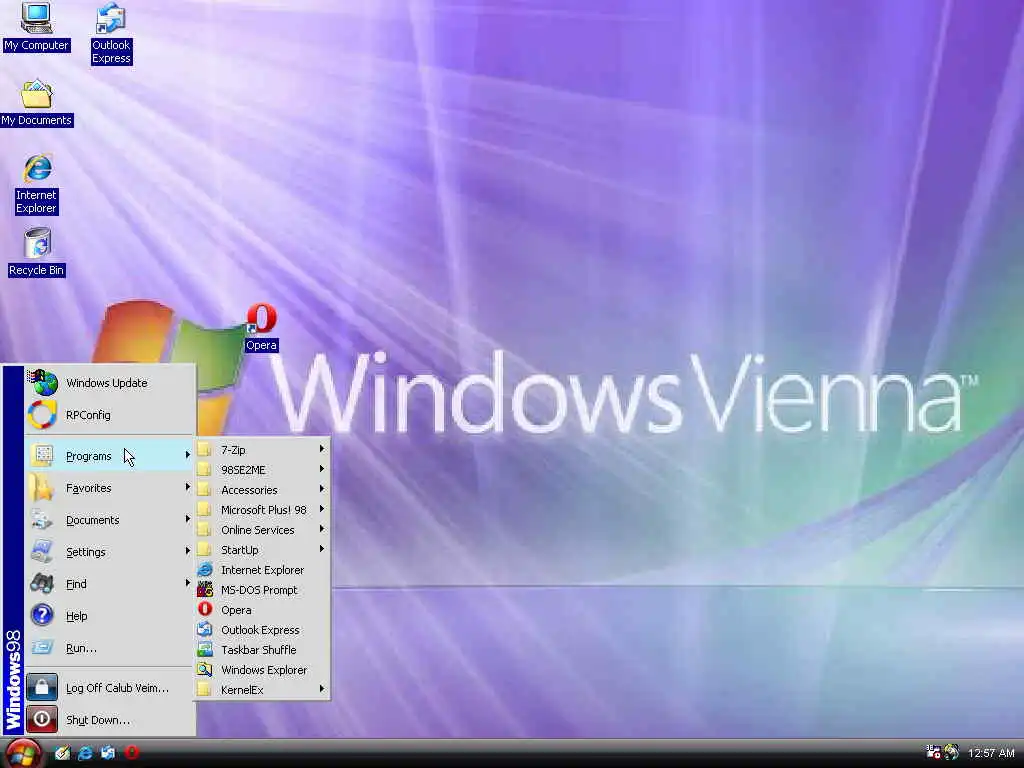Click the red Start orb button
The height and width of the screenshot is (768, 1024).
click(22, 753)
